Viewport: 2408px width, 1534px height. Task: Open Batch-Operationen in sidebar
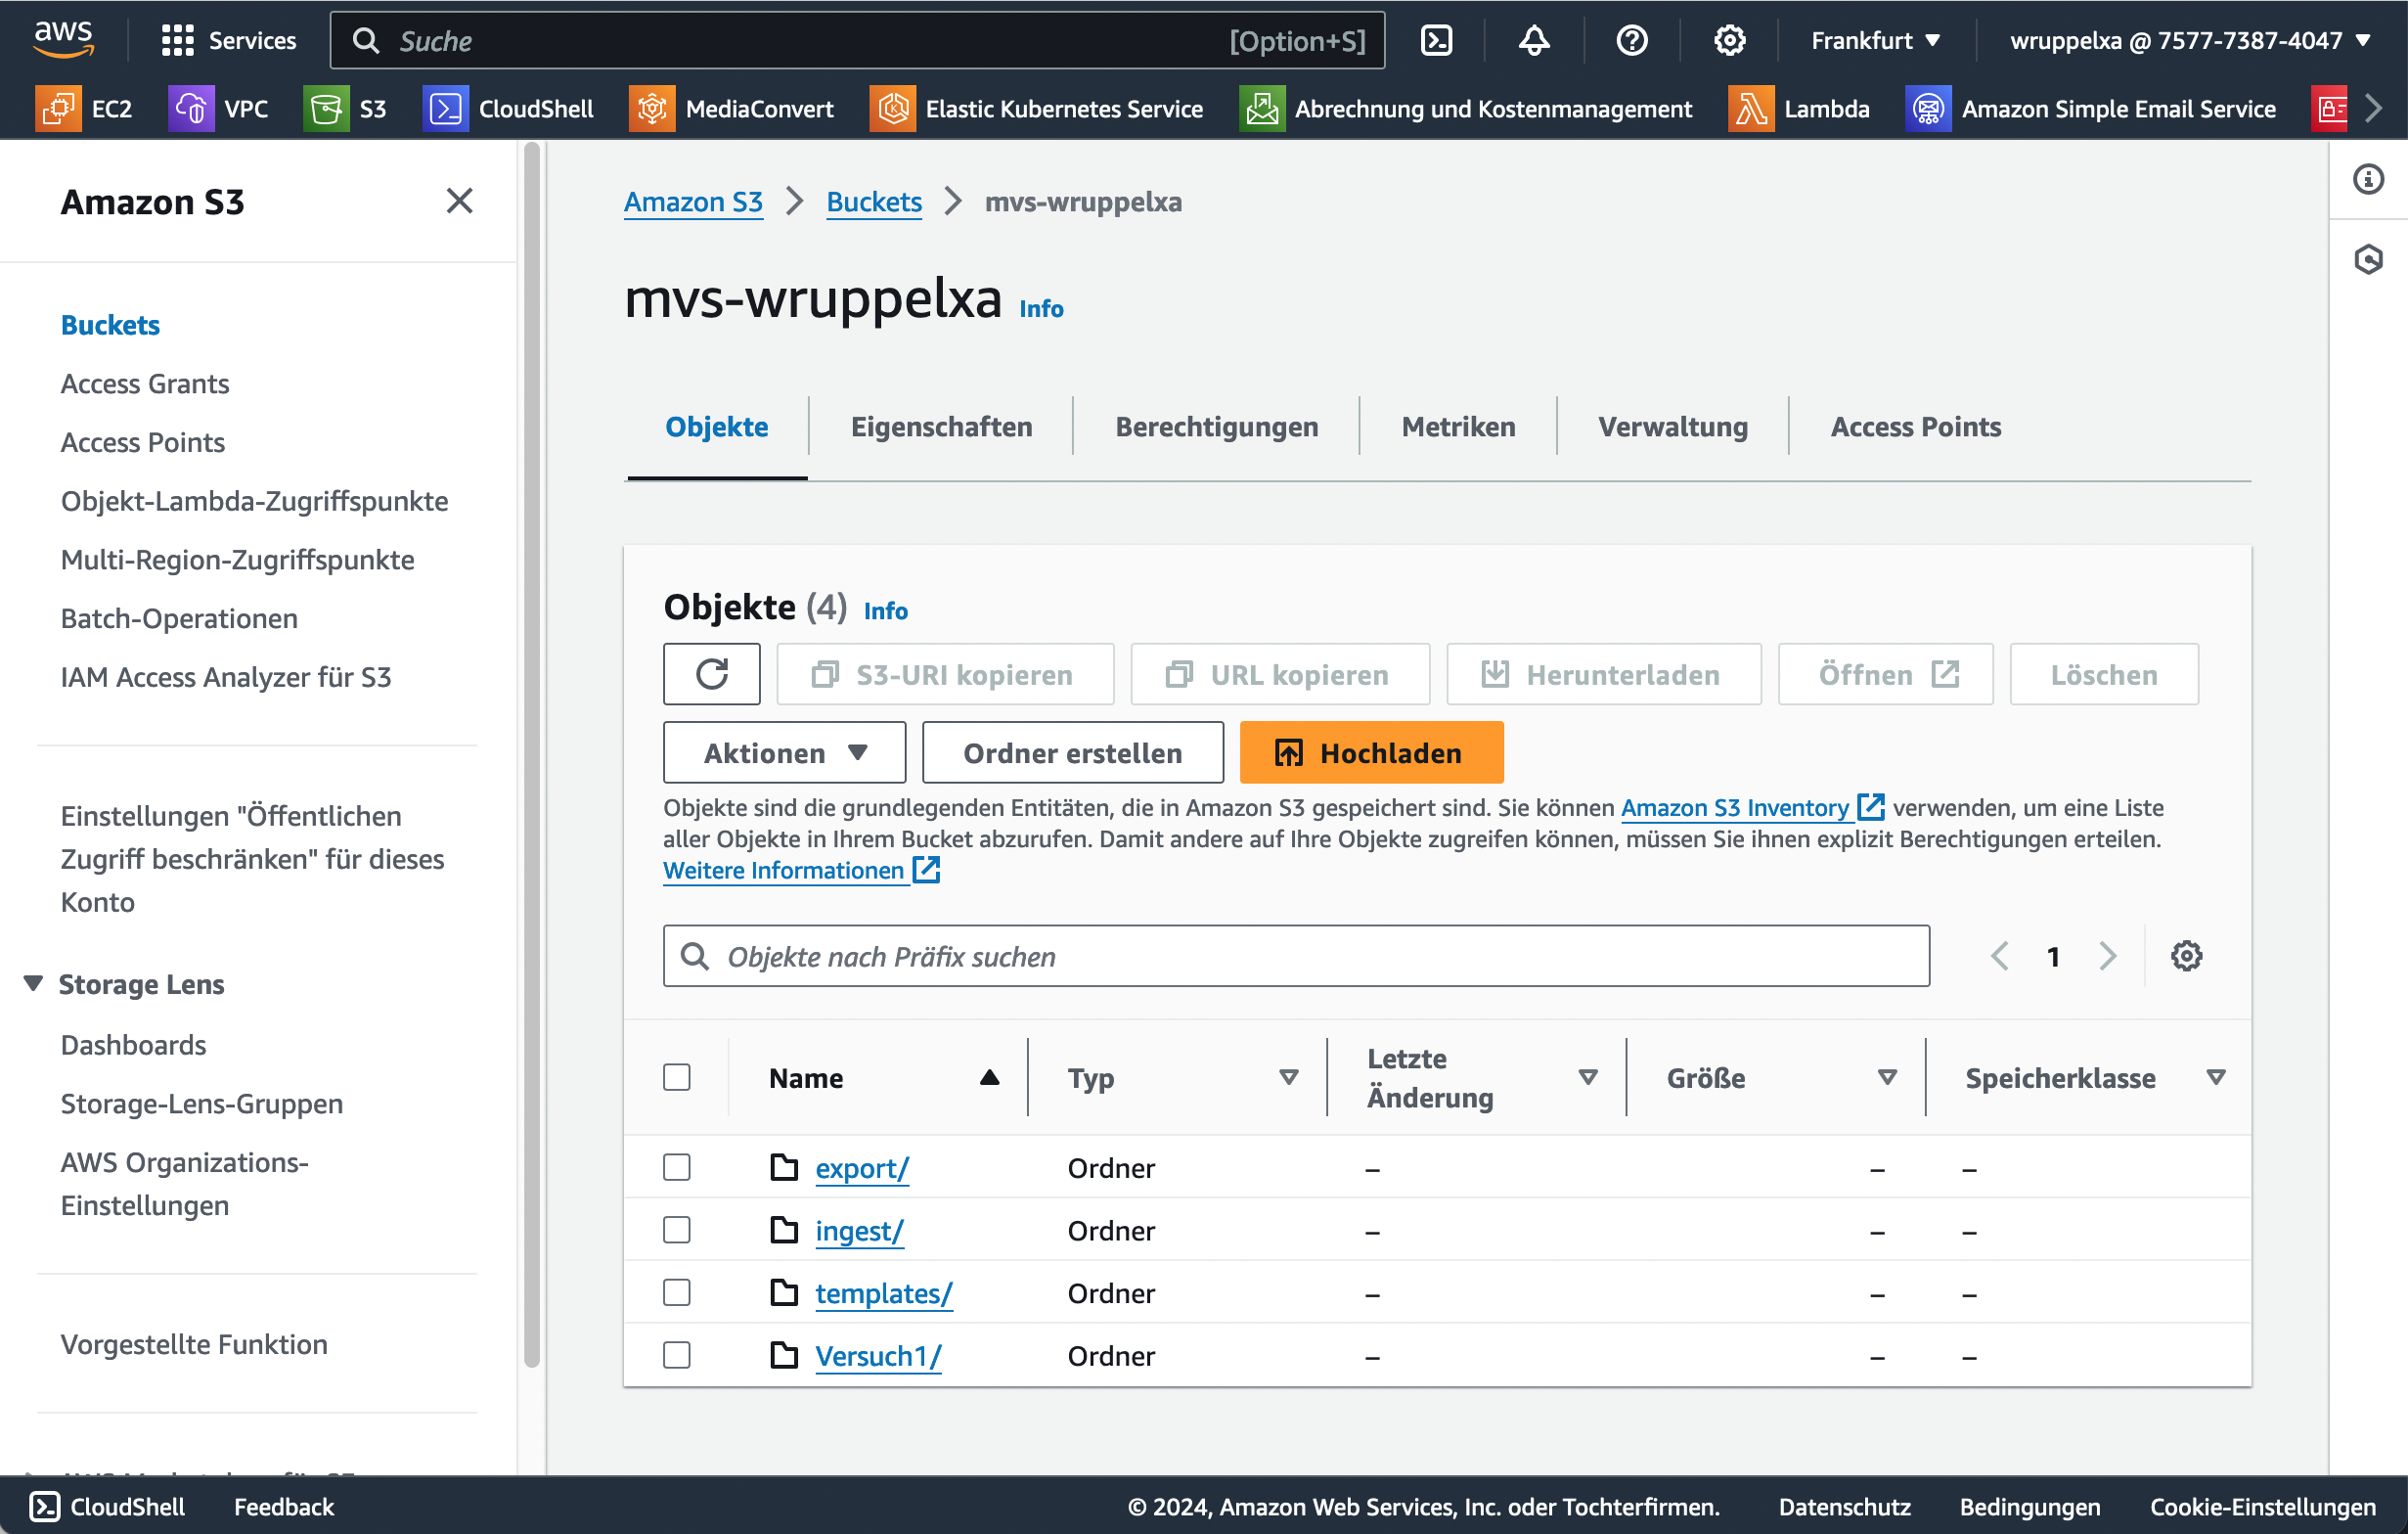pyautogui.click(x=179, y=618)
